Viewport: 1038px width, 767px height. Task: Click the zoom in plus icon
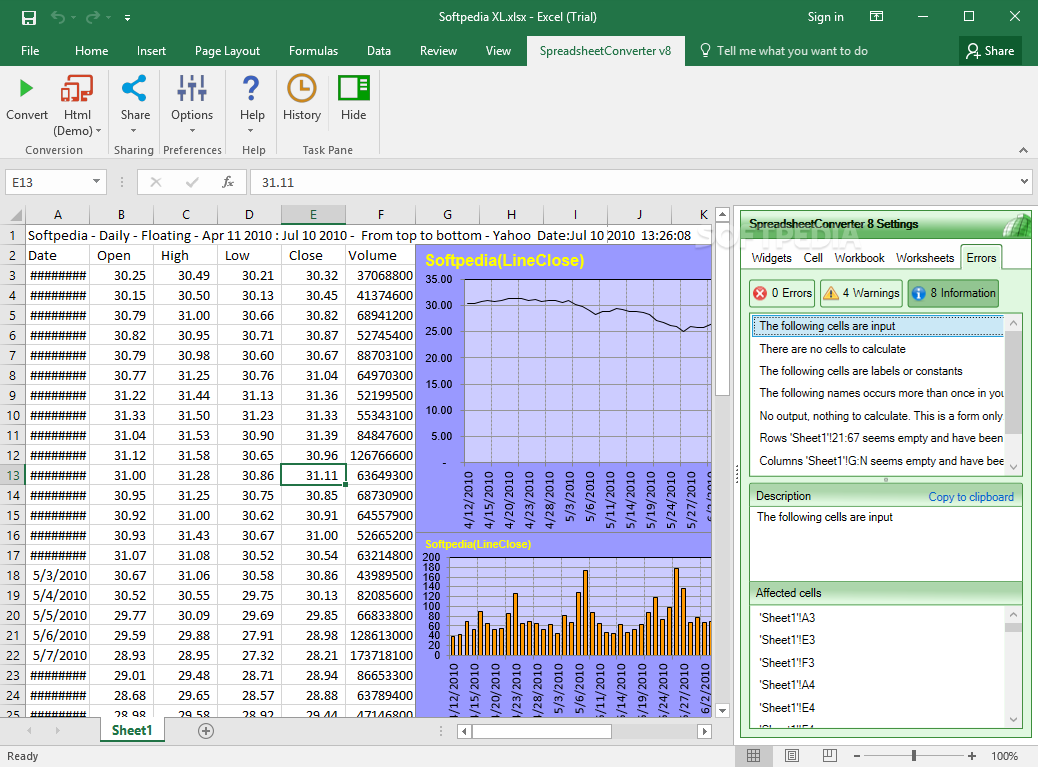(x=972, y=756)
